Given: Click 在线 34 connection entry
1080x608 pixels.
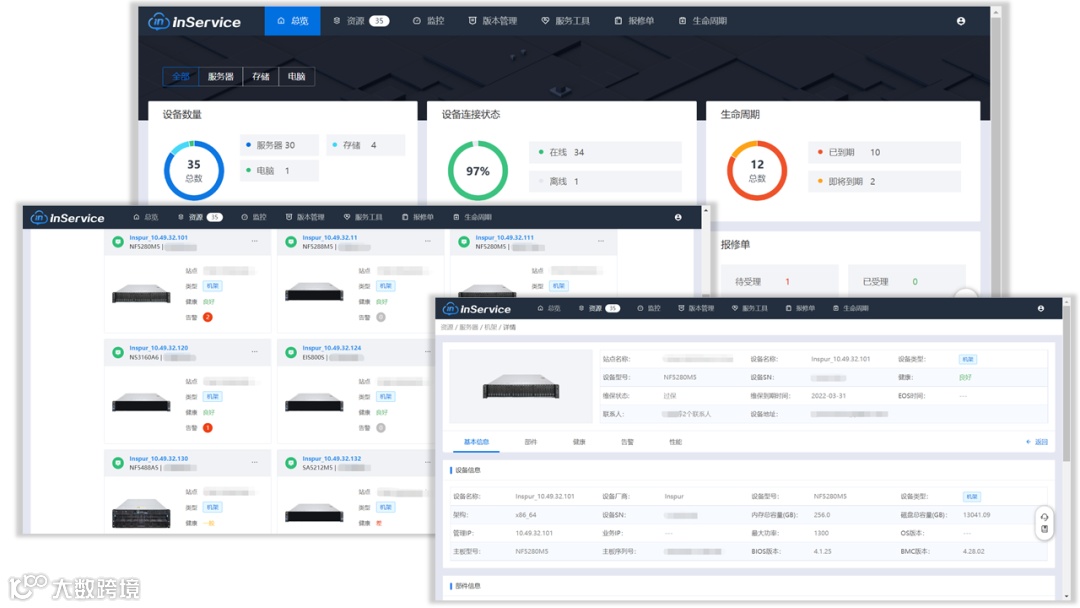Looking at the screenshot, I should pos(605,152).
